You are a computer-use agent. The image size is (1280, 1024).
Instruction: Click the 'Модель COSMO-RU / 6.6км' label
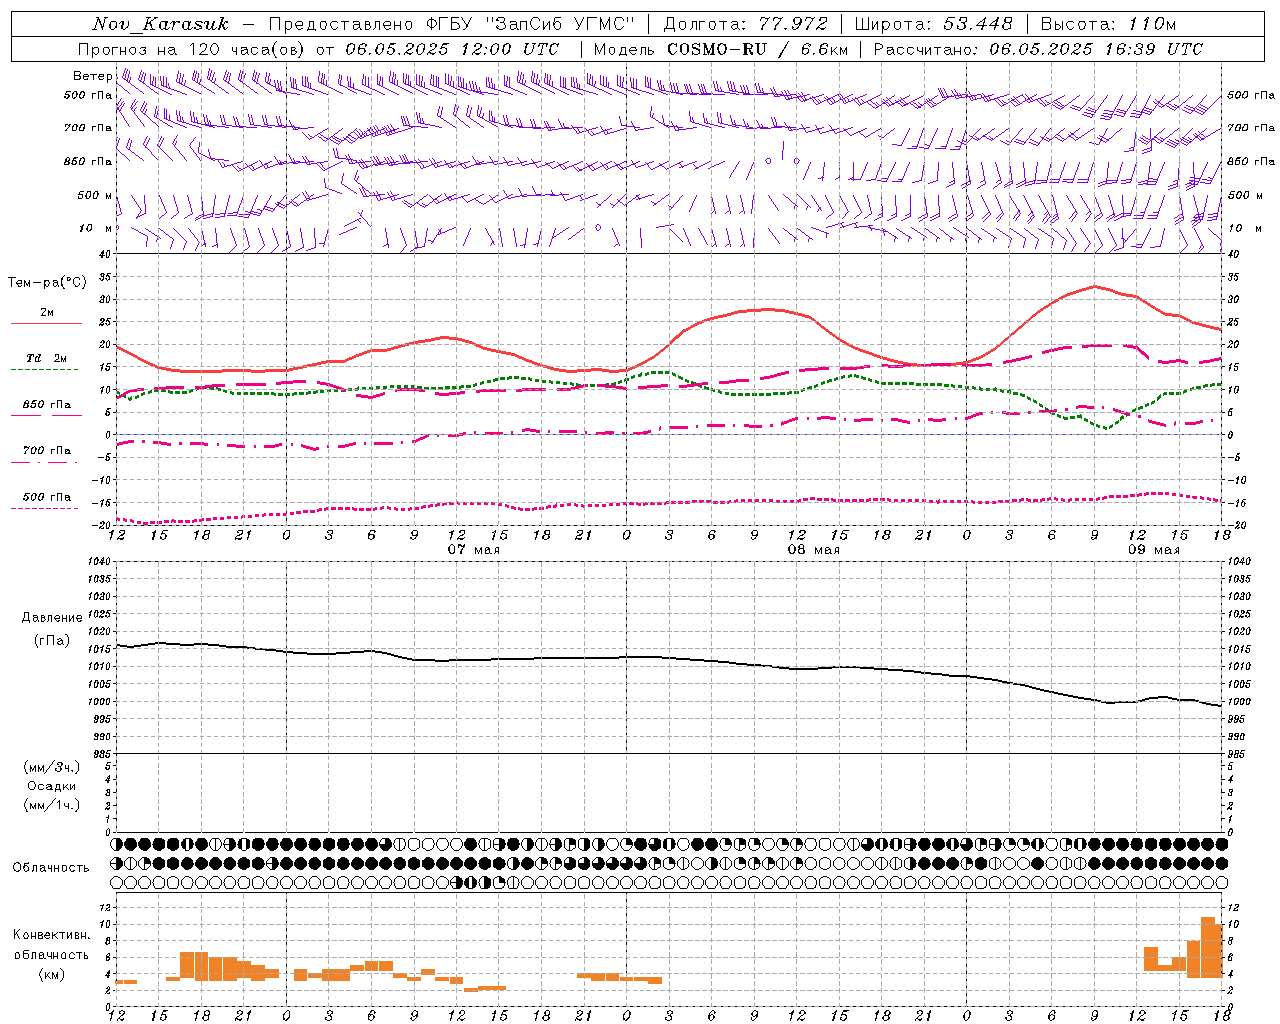[721, 49]
